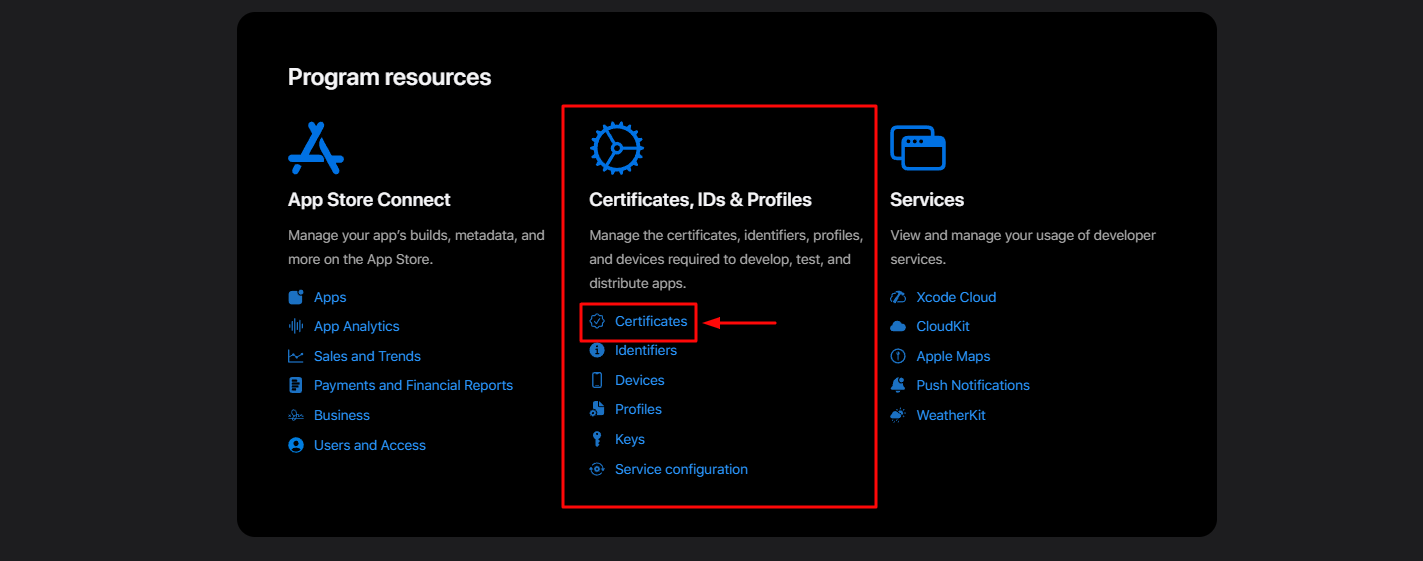
Task: Open the Devices link
Action: pyautogui.click(x=640, y=380)
